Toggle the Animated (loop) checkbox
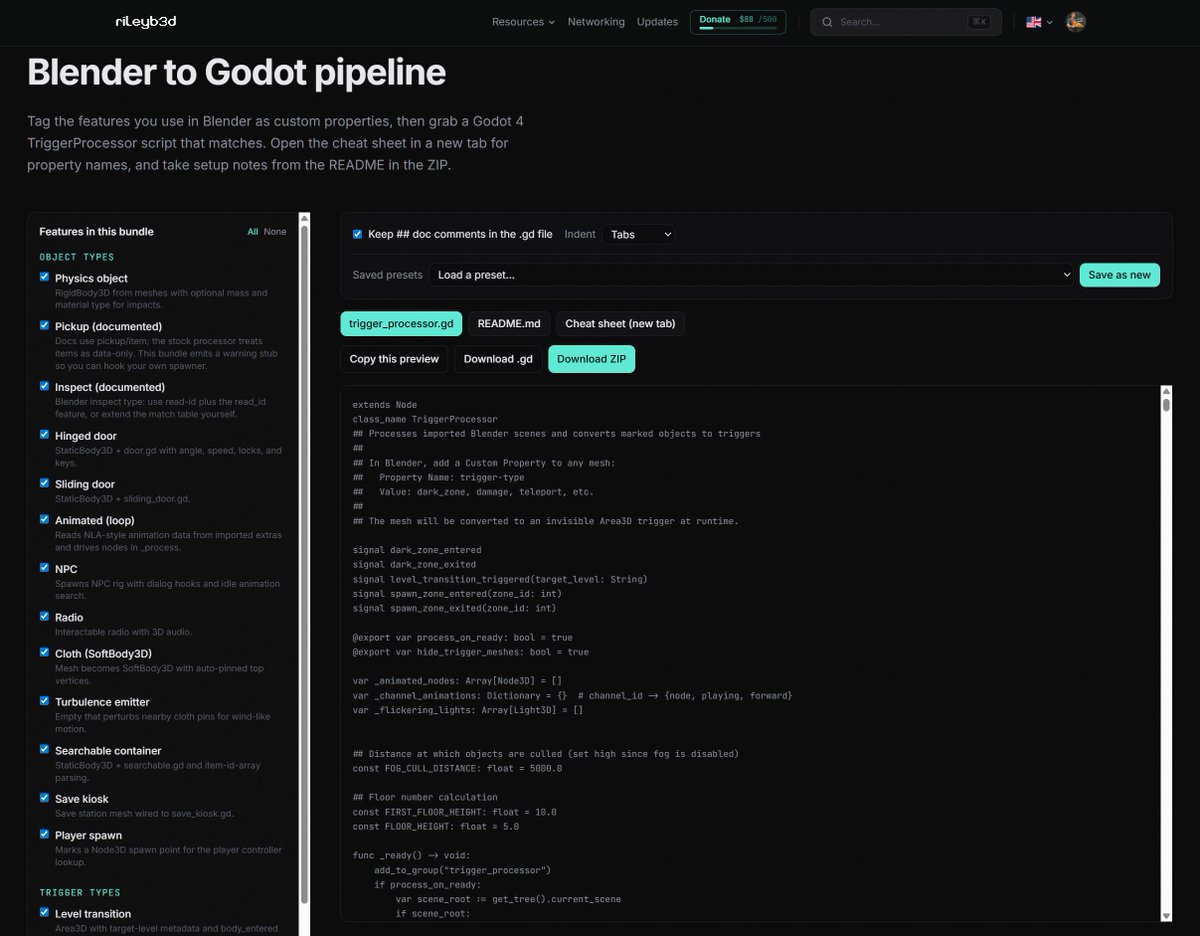The height and width of the screenshot is (936, 1200). pyautogui.click(x=44, y=519)
